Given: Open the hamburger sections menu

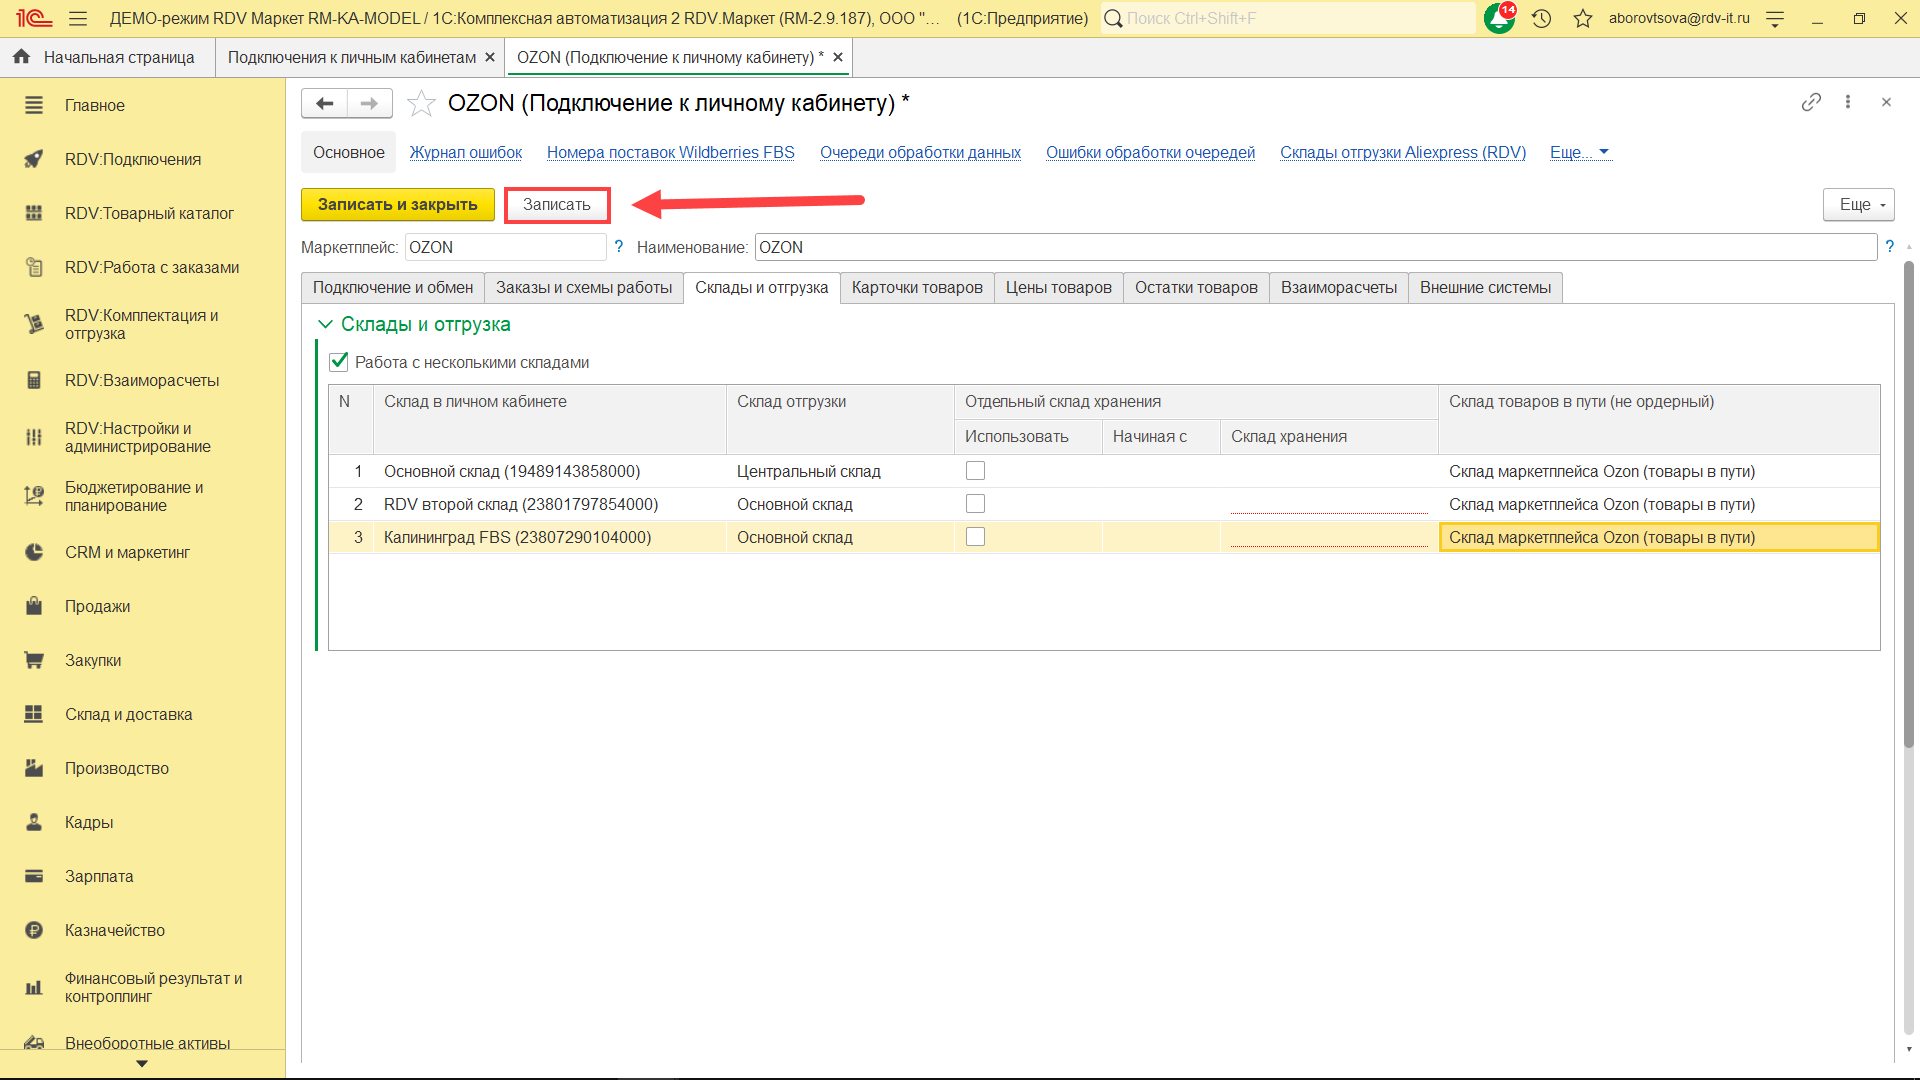Looking at the screenshot, I should pos(78,18).
